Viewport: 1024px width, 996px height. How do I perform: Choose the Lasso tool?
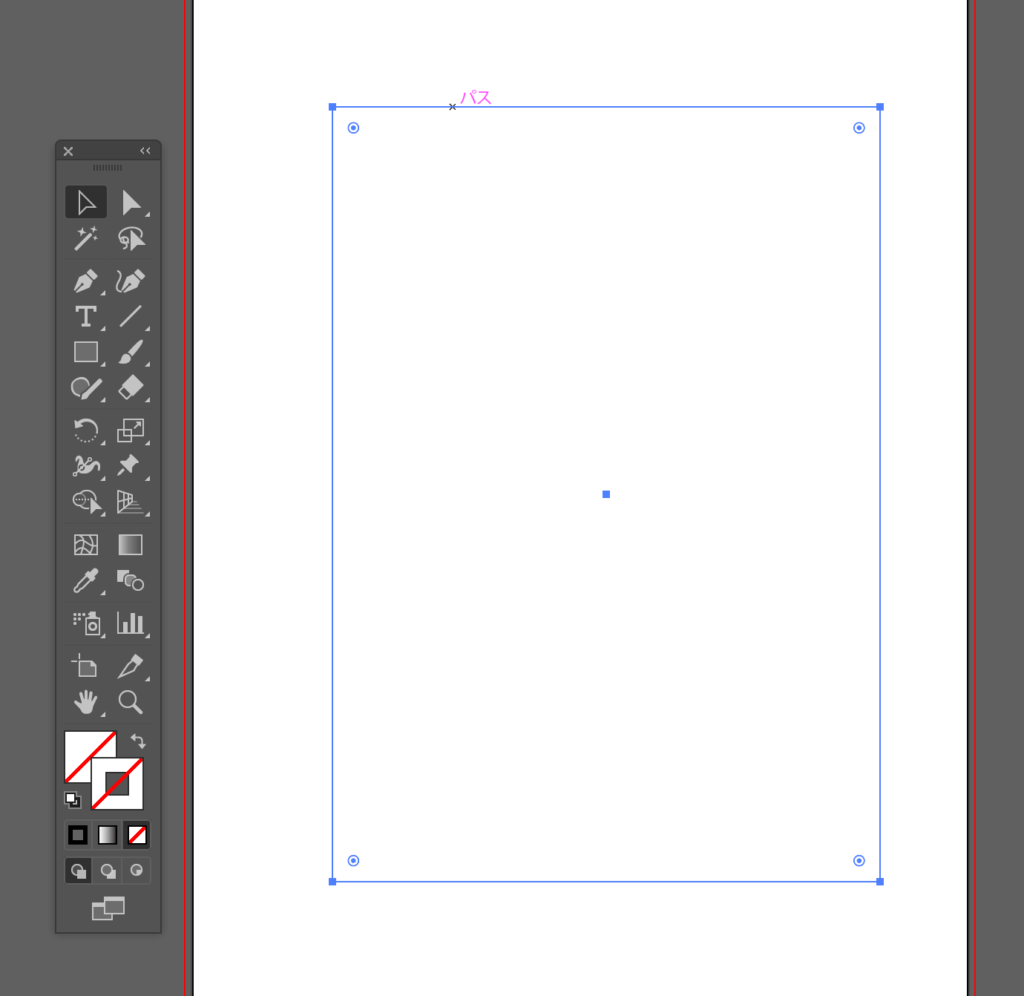click(x=131, y=238)
